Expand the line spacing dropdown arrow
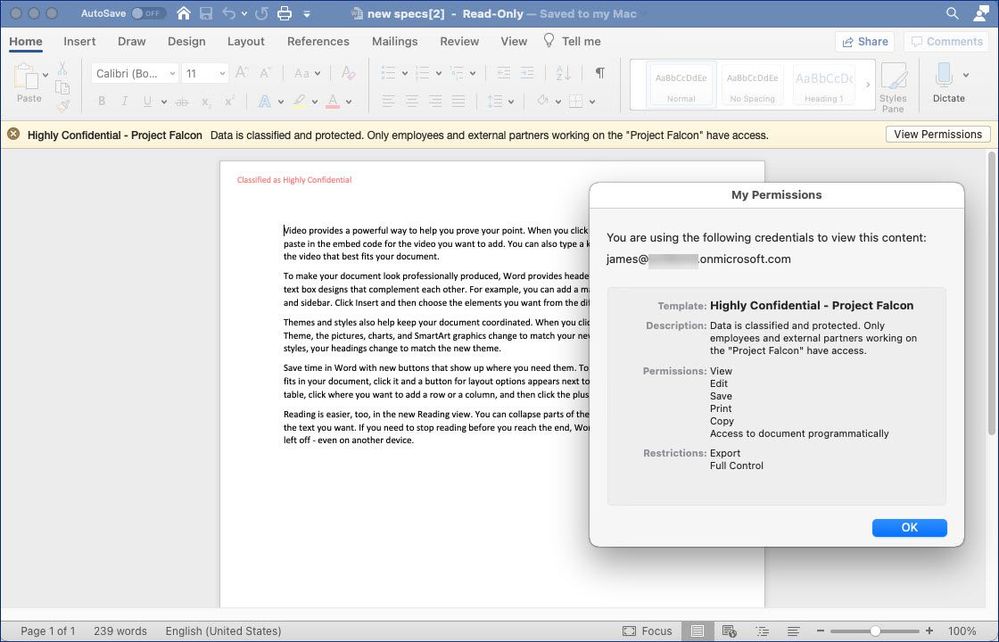999x642 pixels. tap(511, 101)
